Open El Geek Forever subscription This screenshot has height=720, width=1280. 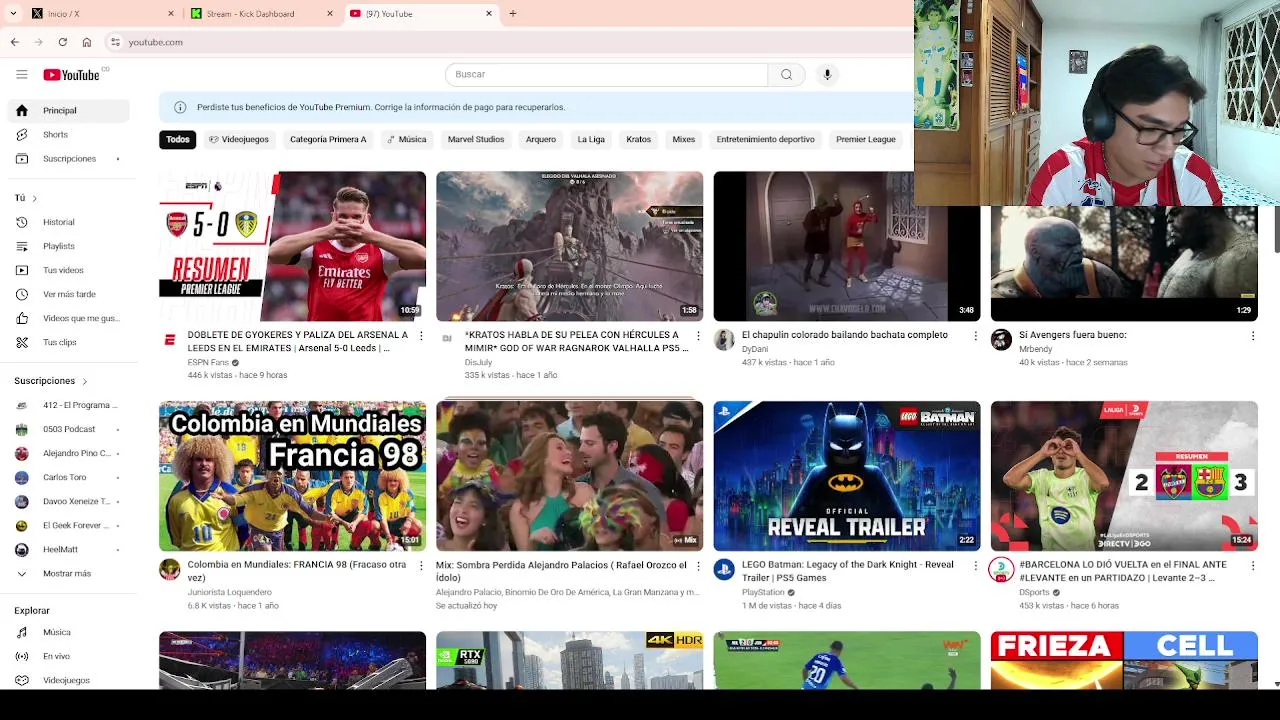pos(68,525)
